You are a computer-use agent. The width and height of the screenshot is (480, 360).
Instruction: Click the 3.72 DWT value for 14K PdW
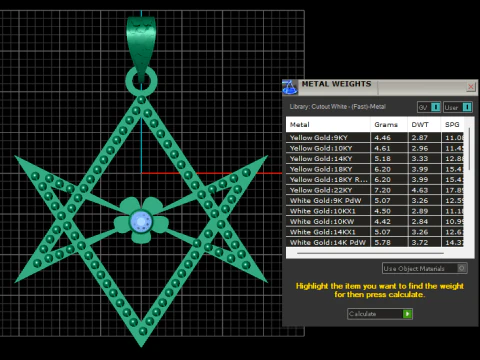click(x=420, y=243)
